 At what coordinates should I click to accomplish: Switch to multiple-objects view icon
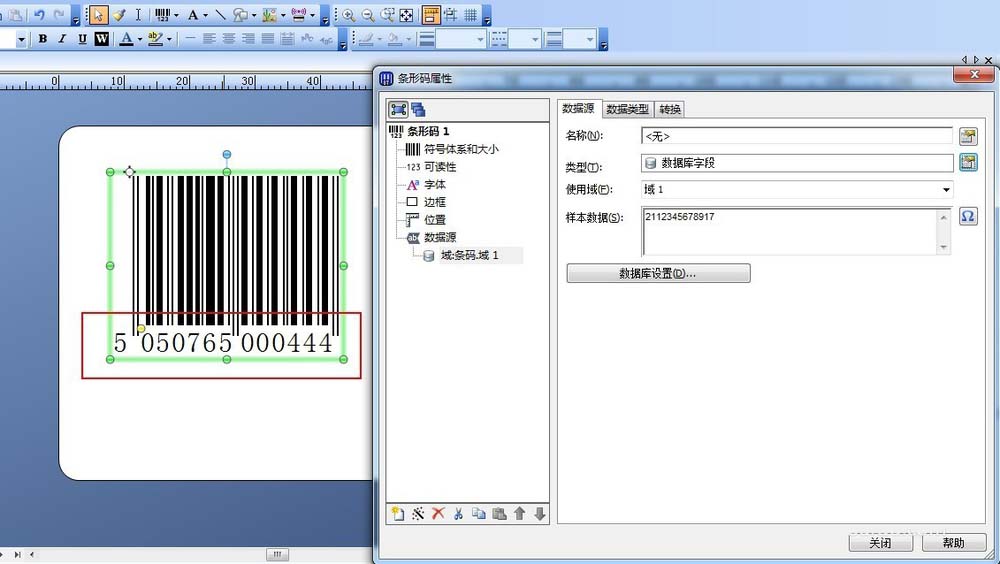tap(418, 109)
